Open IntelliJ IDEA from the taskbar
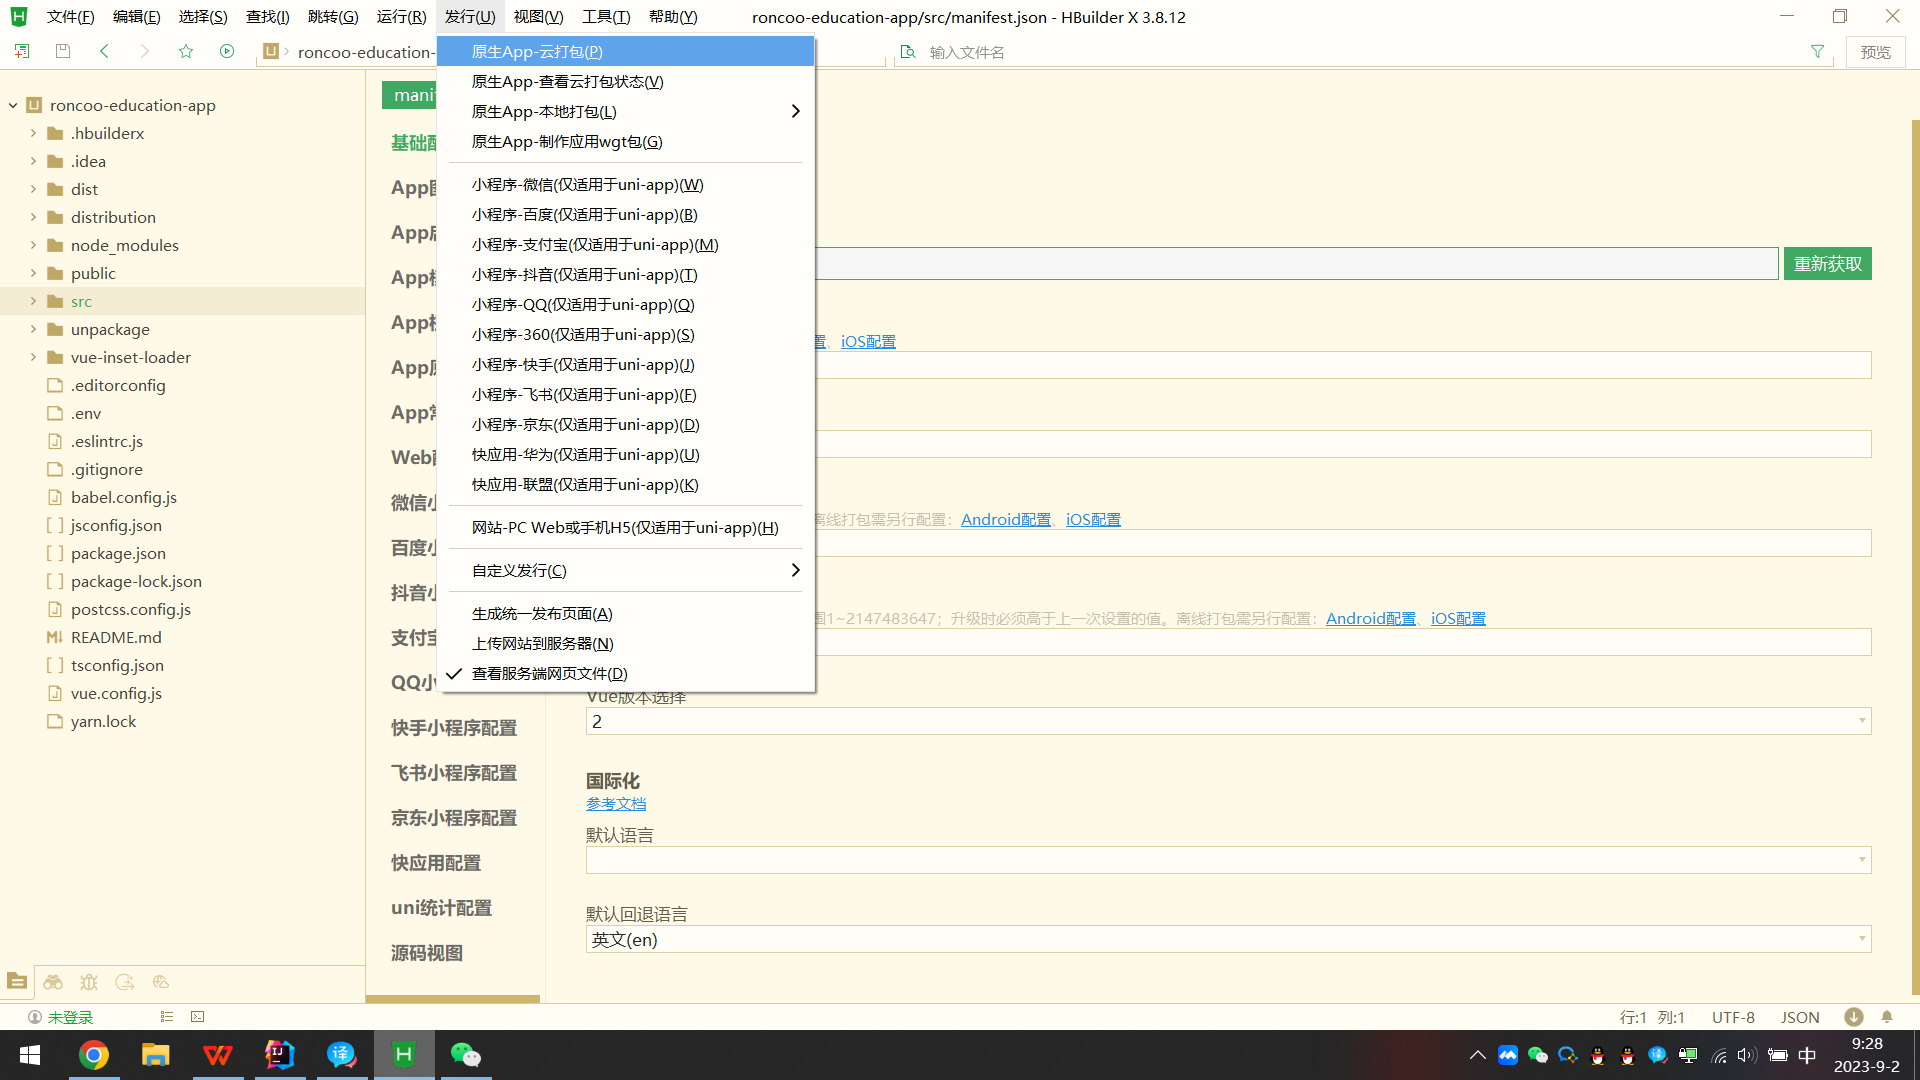 [x=279, y=1055]
